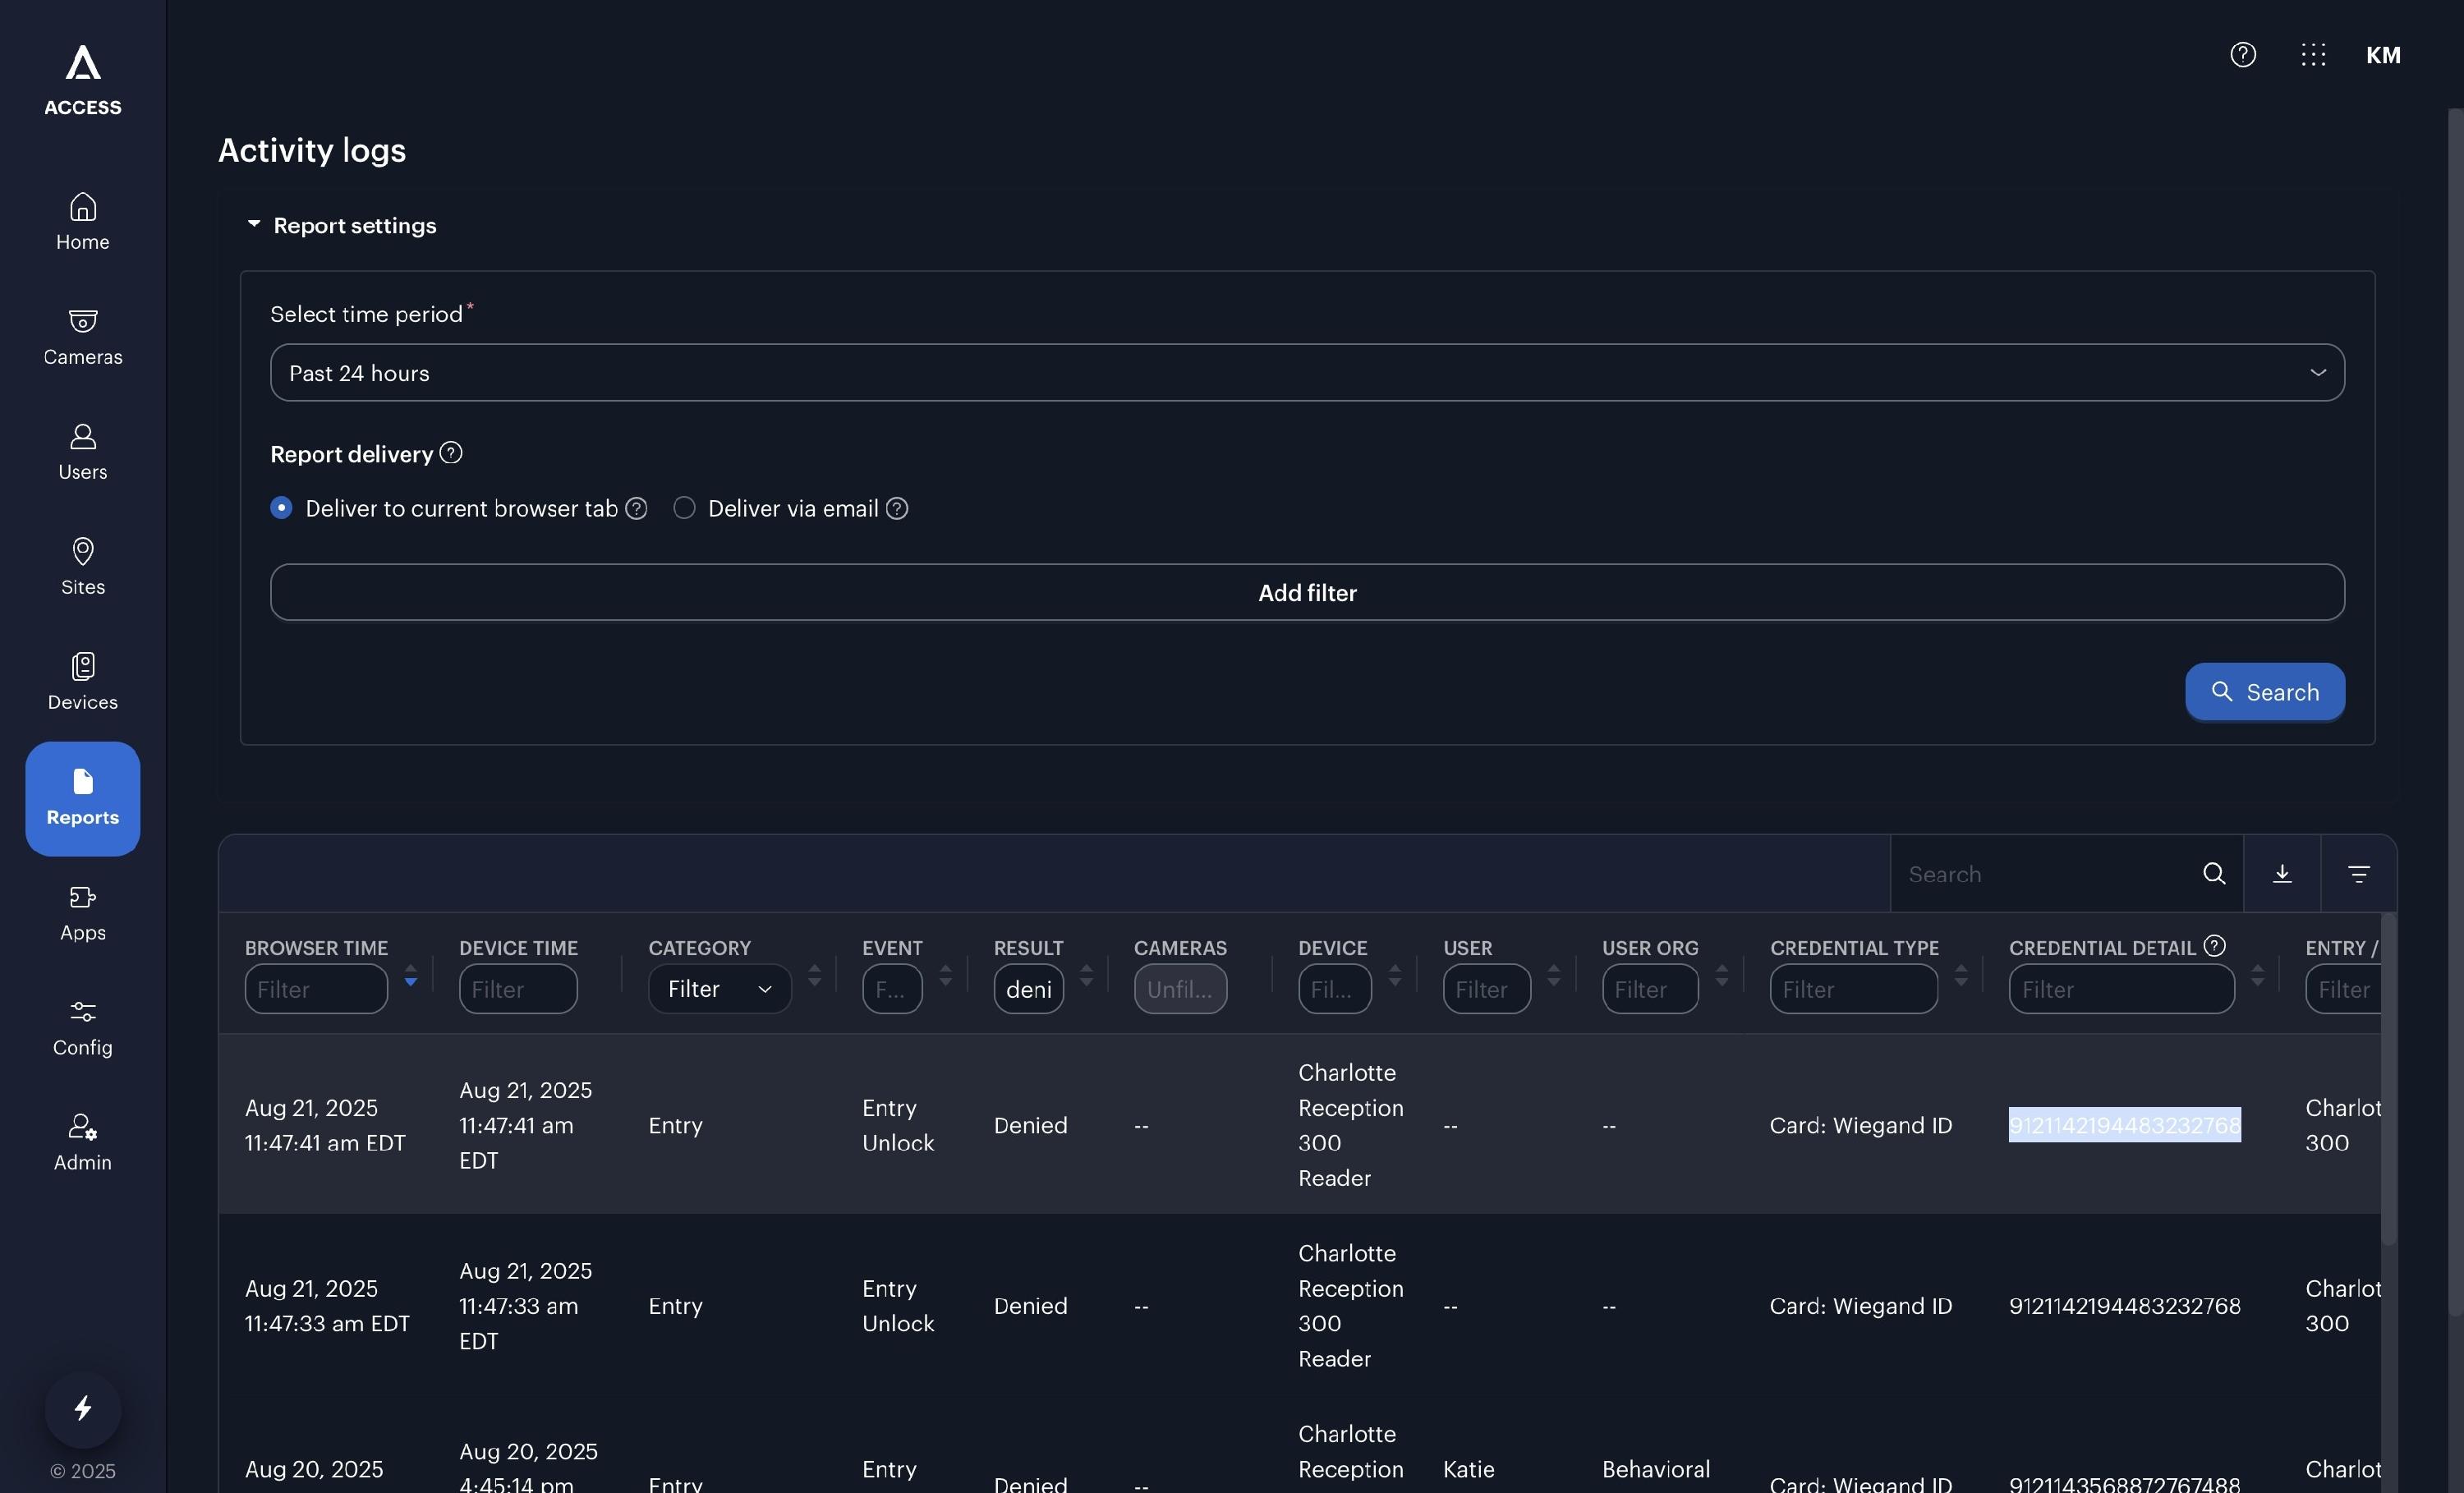Sort by Credential Detail column

[x=2257, y=975]
